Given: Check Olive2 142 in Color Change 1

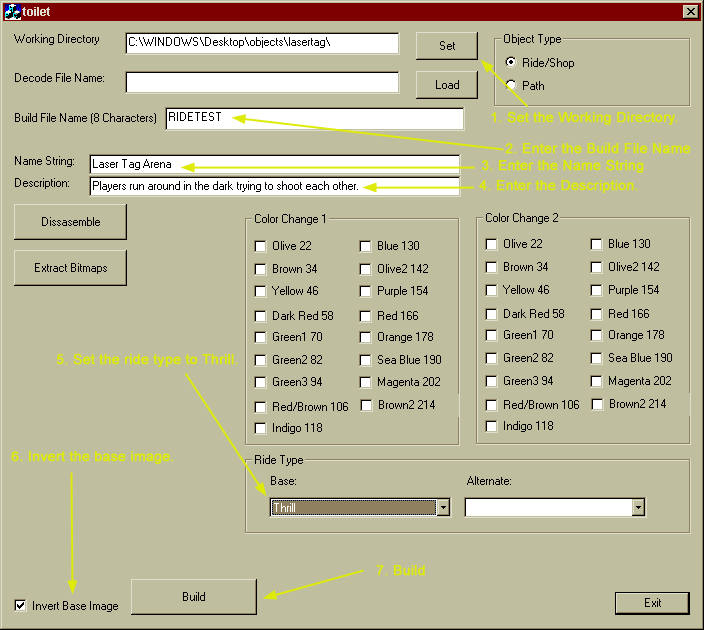Looking at the screenshot, I should click(x=365, y=269).
